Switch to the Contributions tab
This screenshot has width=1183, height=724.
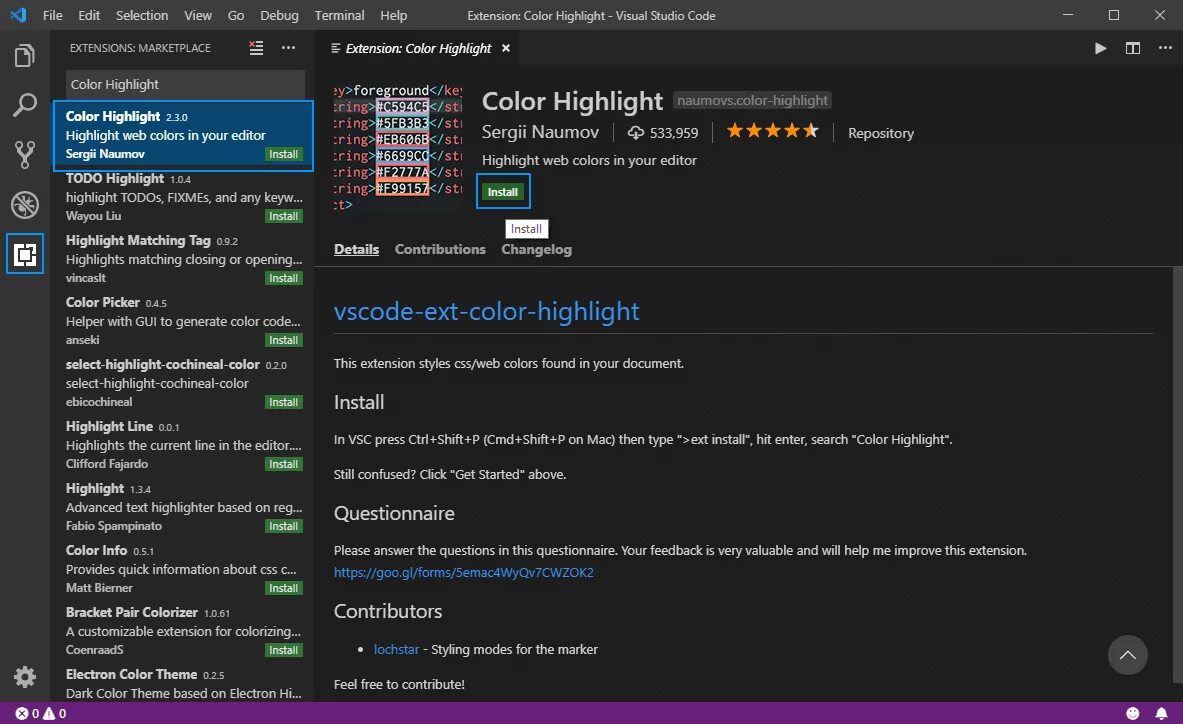[440, 250]
